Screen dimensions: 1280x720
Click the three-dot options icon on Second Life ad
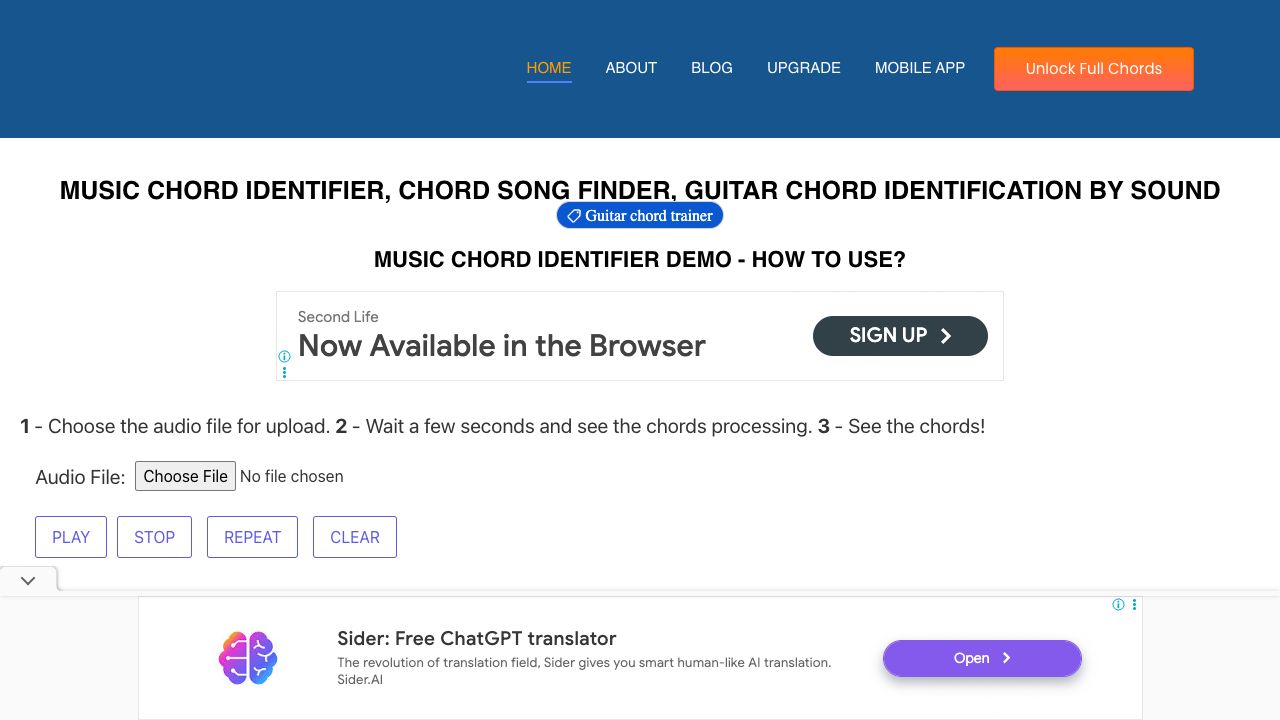coord(284,372)
